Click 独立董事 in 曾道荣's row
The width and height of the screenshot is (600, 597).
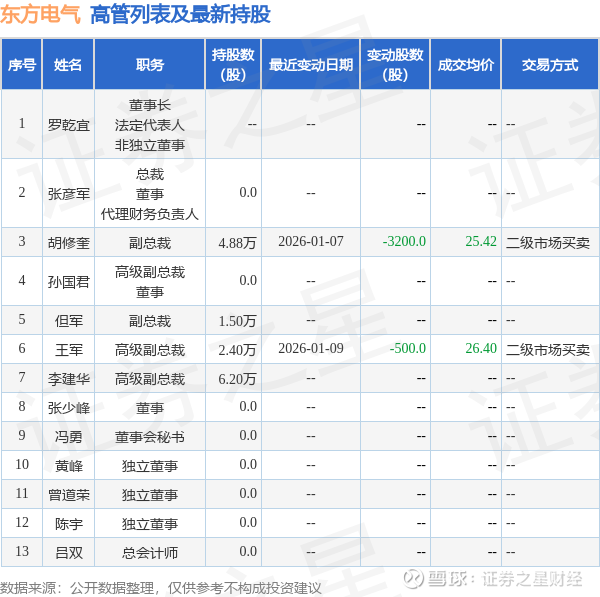click(150, 495)
